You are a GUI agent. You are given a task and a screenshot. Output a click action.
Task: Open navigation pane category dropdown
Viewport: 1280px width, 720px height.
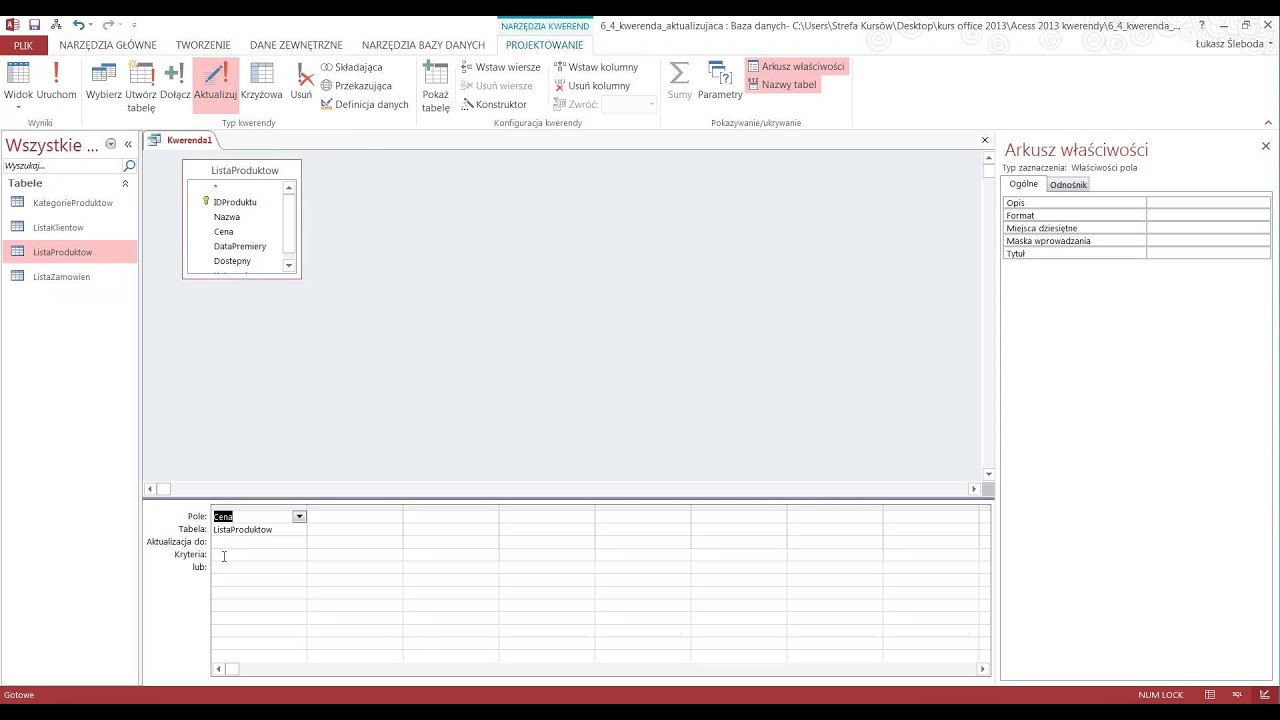tap(110, 144)
